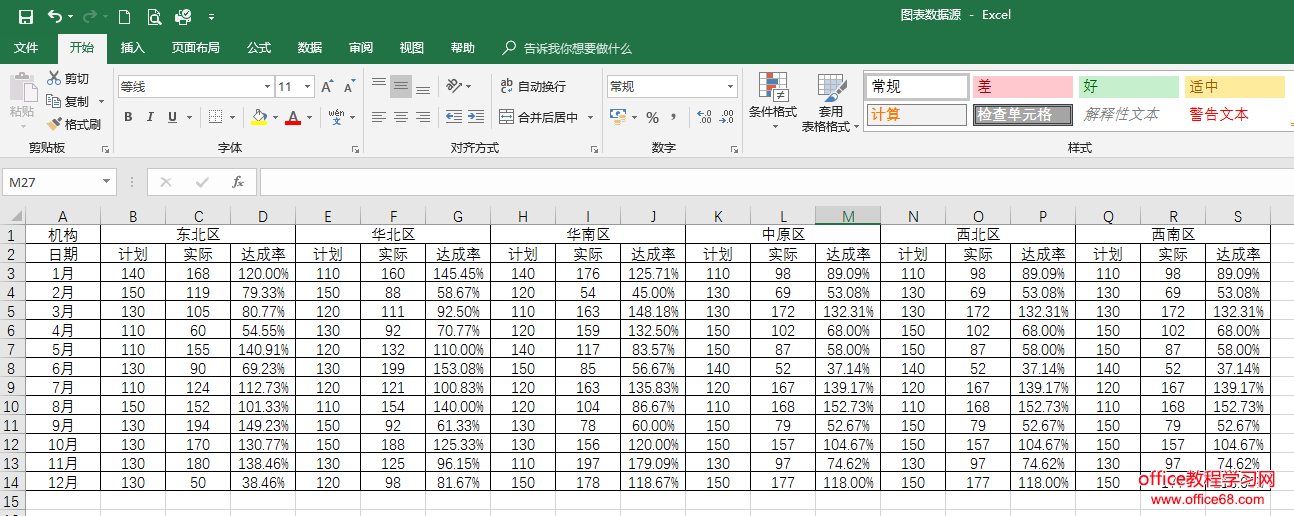Open the Merge and Center dropdown arrow
Screen dimensions: 1294x516
click(x=590, y=117)
